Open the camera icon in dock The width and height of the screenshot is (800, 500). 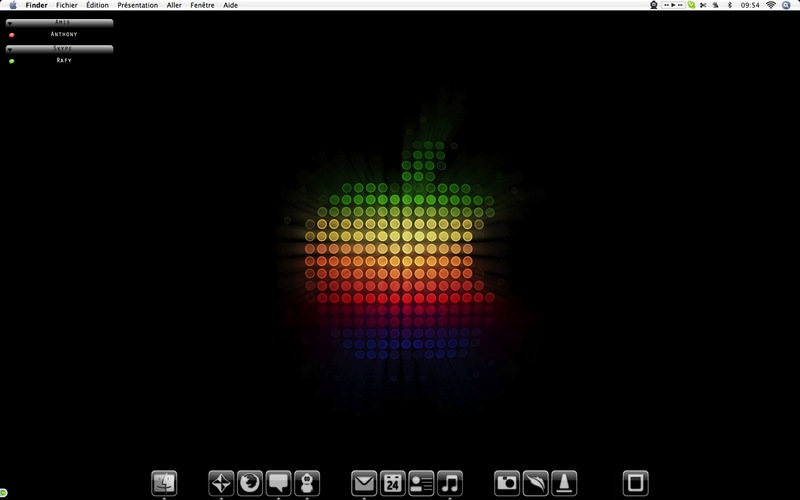click(x=507, y=483)
